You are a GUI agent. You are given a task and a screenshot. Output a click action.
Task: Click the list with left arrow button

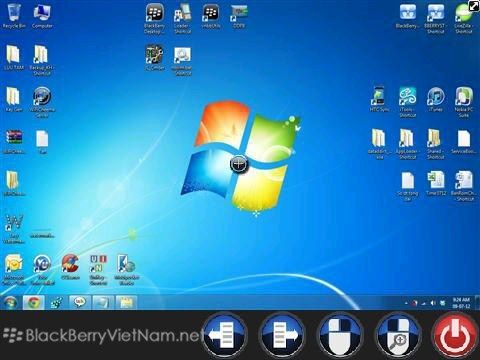click(225, 335)
